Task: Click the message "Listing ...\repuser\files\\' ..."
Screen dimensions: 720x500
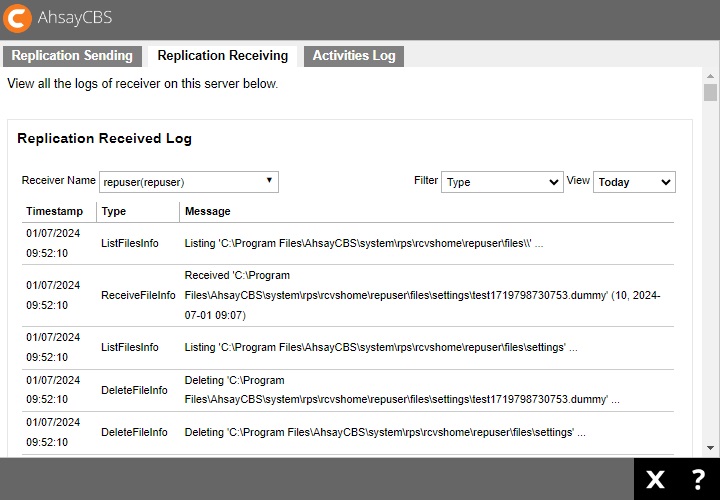Action: click(x=364, y=243)
